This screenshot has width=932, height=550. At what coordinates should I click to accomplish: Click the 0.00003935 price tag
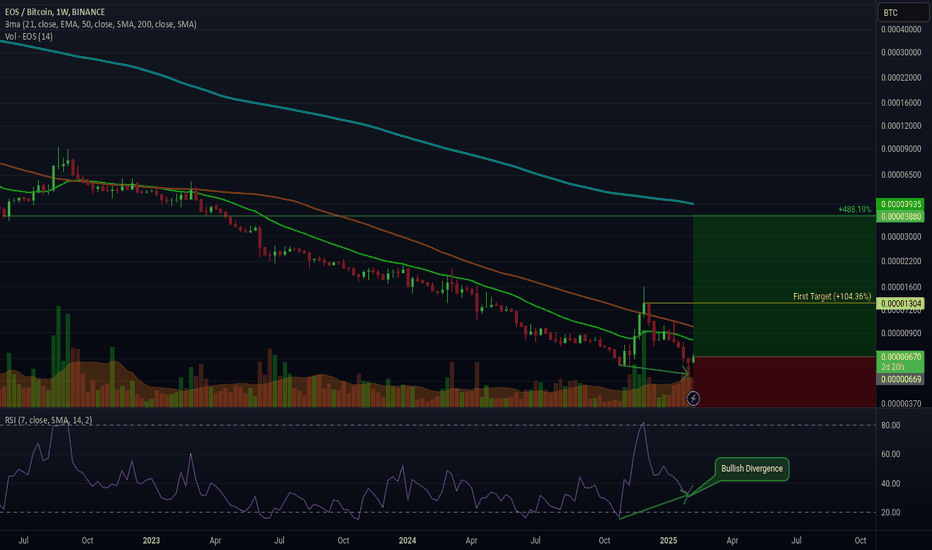(x=900, y=204)
